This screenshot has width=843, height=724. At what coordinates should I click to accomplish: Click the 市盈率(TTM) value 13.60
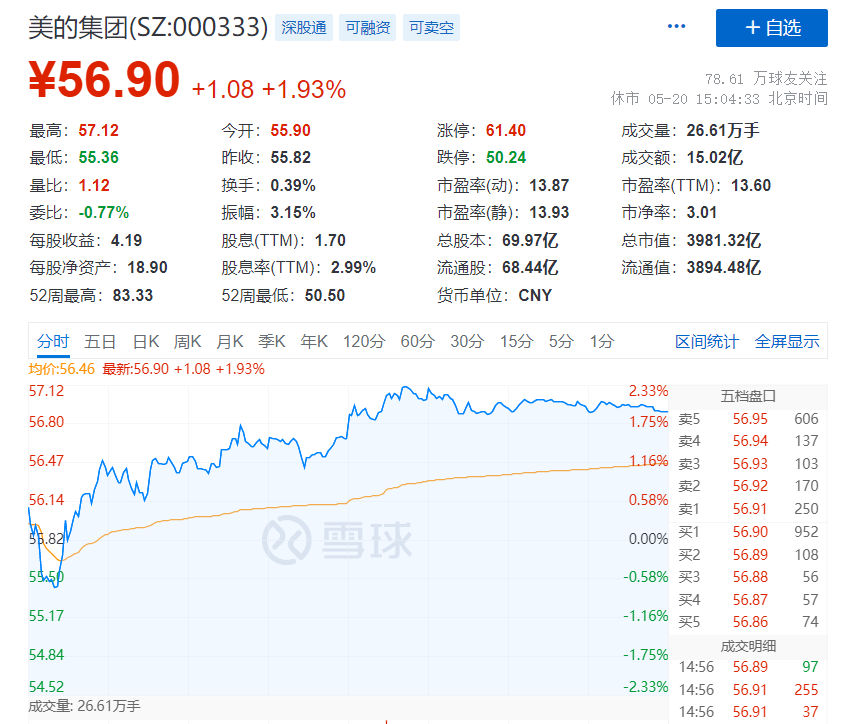[751, 185]
